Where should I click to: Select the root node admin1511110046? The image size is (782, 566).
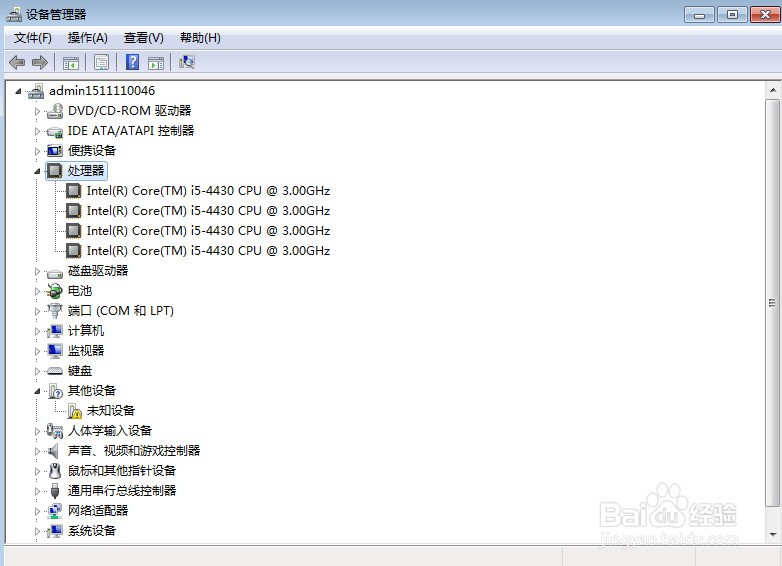pyautogui.click(x=102, y=91)
